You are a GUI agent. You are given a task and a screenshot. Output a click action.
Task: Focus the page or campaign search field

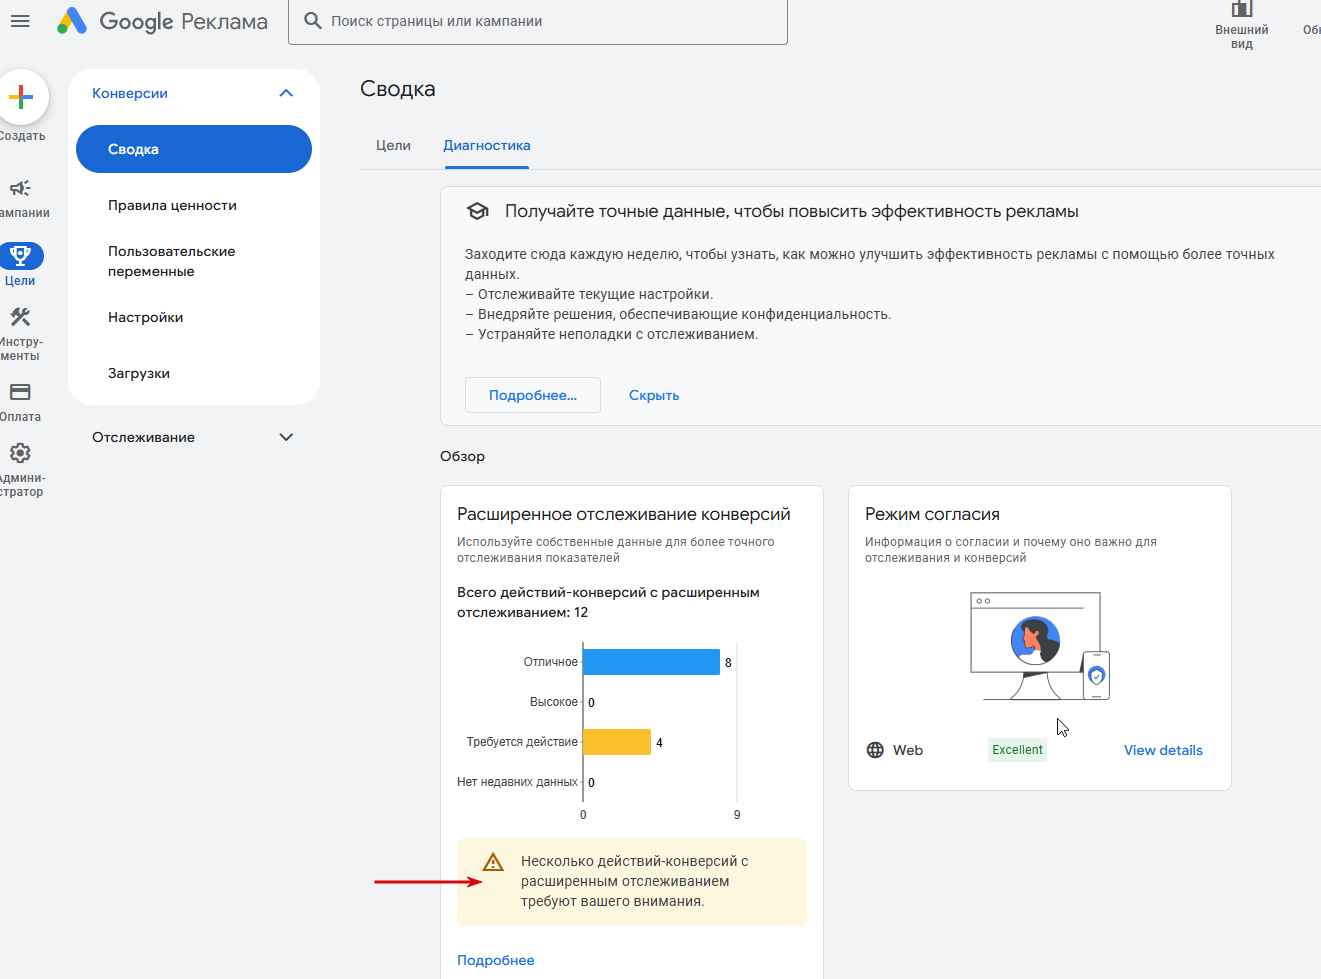point(538,21)
